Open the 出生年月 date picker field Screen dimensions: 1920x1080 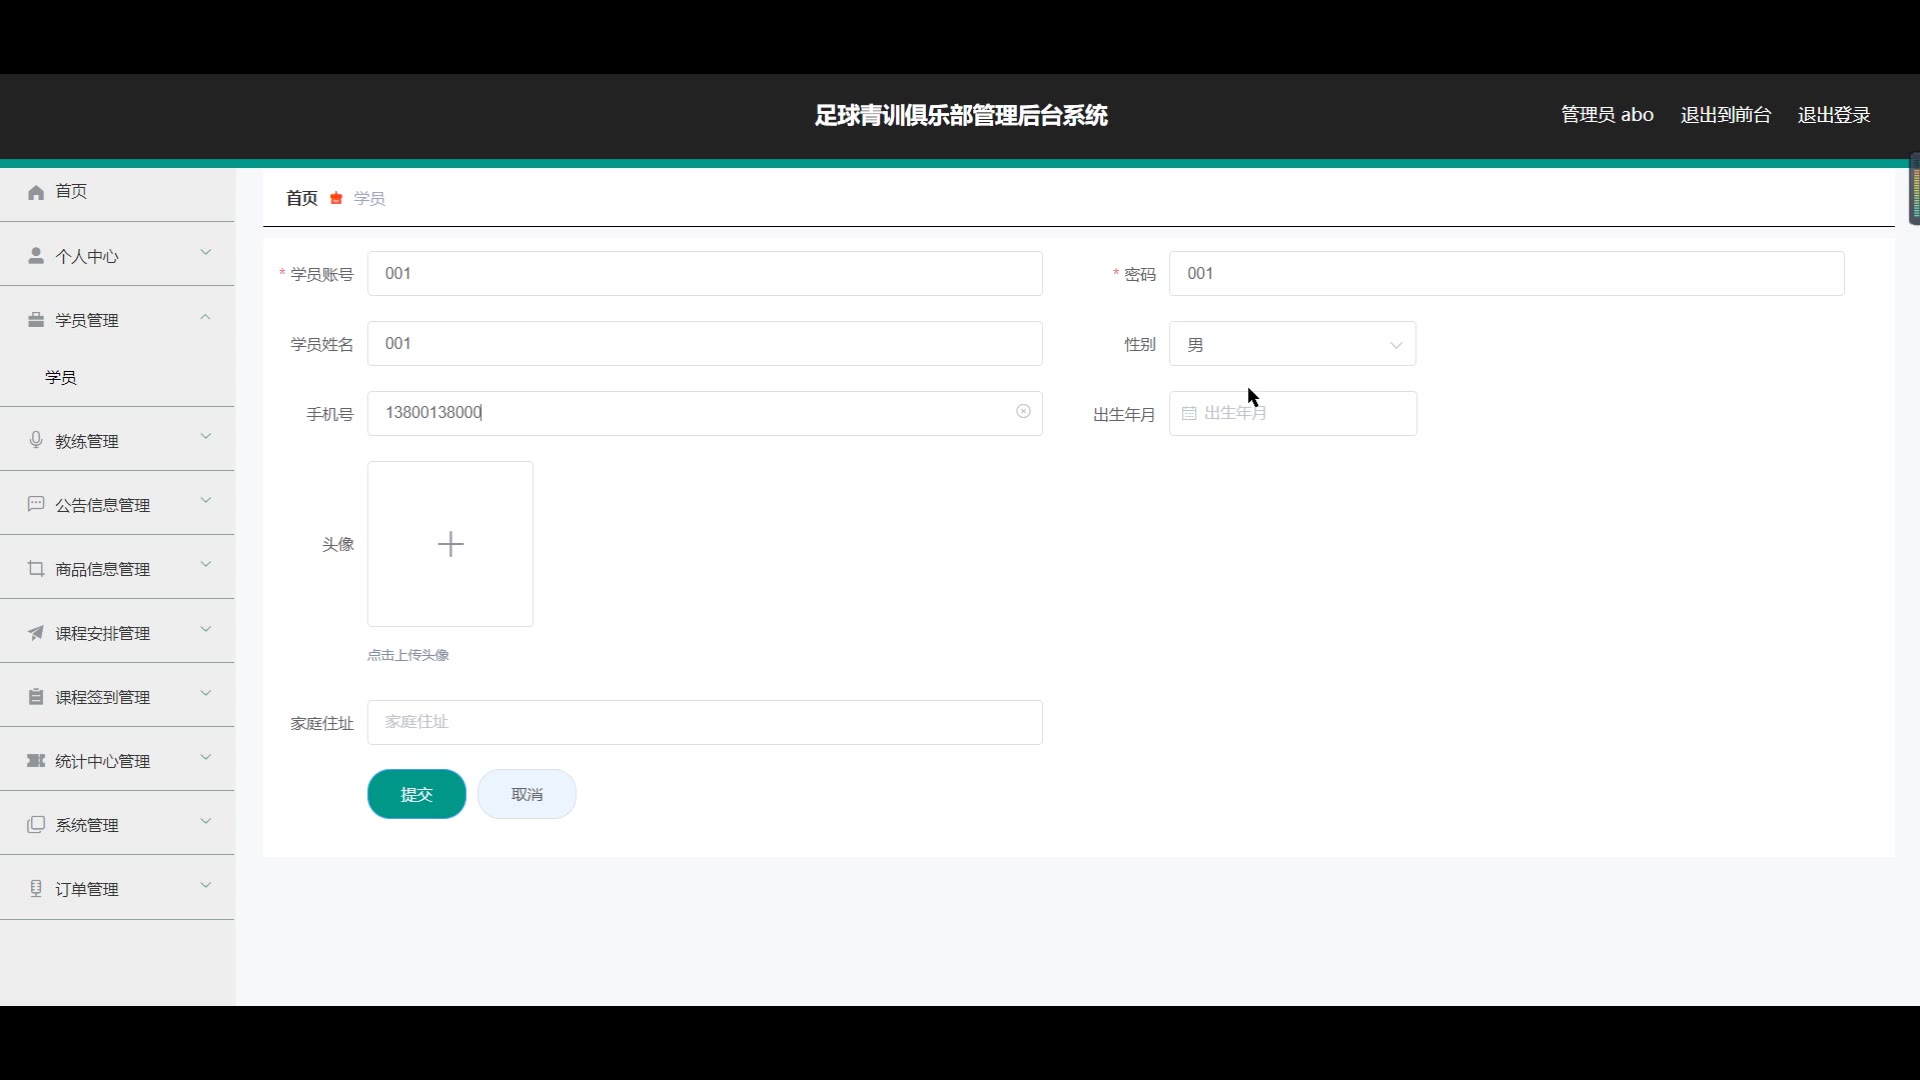point(1292,413)
